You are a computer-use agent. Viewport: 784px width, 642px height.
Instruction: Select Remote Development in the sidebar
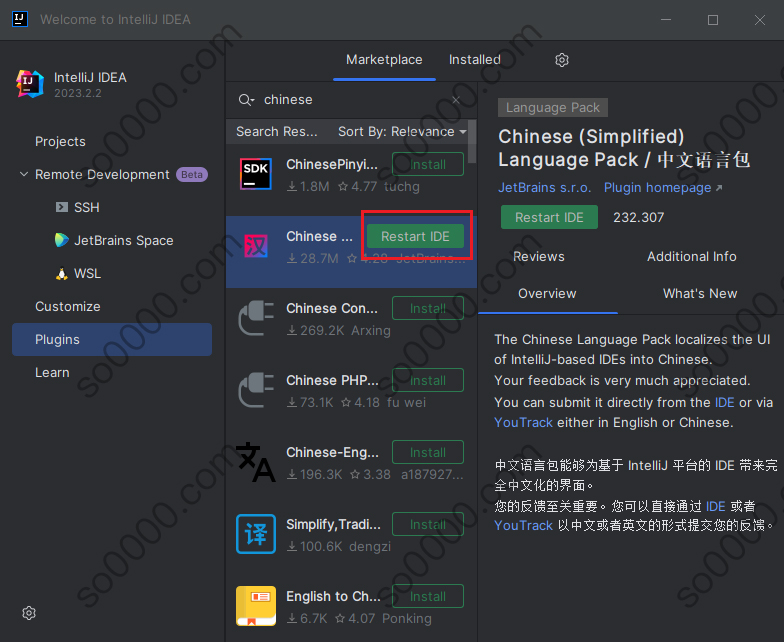click(102, 174)
